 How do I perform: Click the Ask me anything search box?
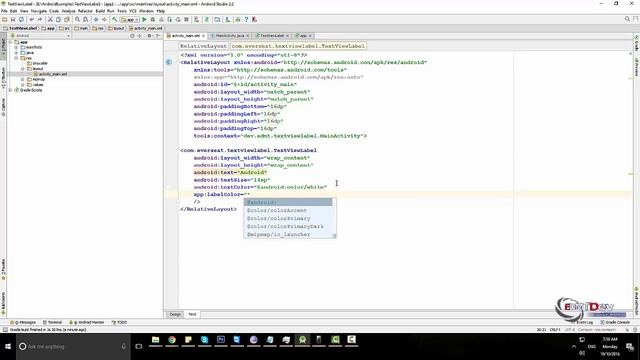73,347
